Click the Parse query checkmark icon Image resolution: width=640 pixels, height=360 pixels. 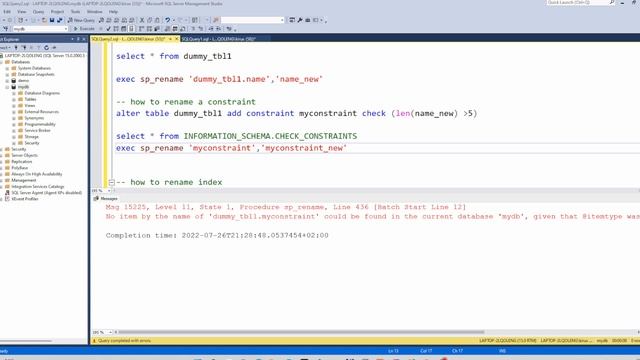[108, 29]
